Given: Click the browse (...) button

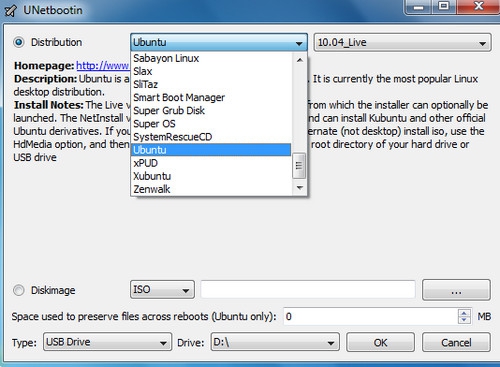Looking at the screenshot, I should (456, 290).
